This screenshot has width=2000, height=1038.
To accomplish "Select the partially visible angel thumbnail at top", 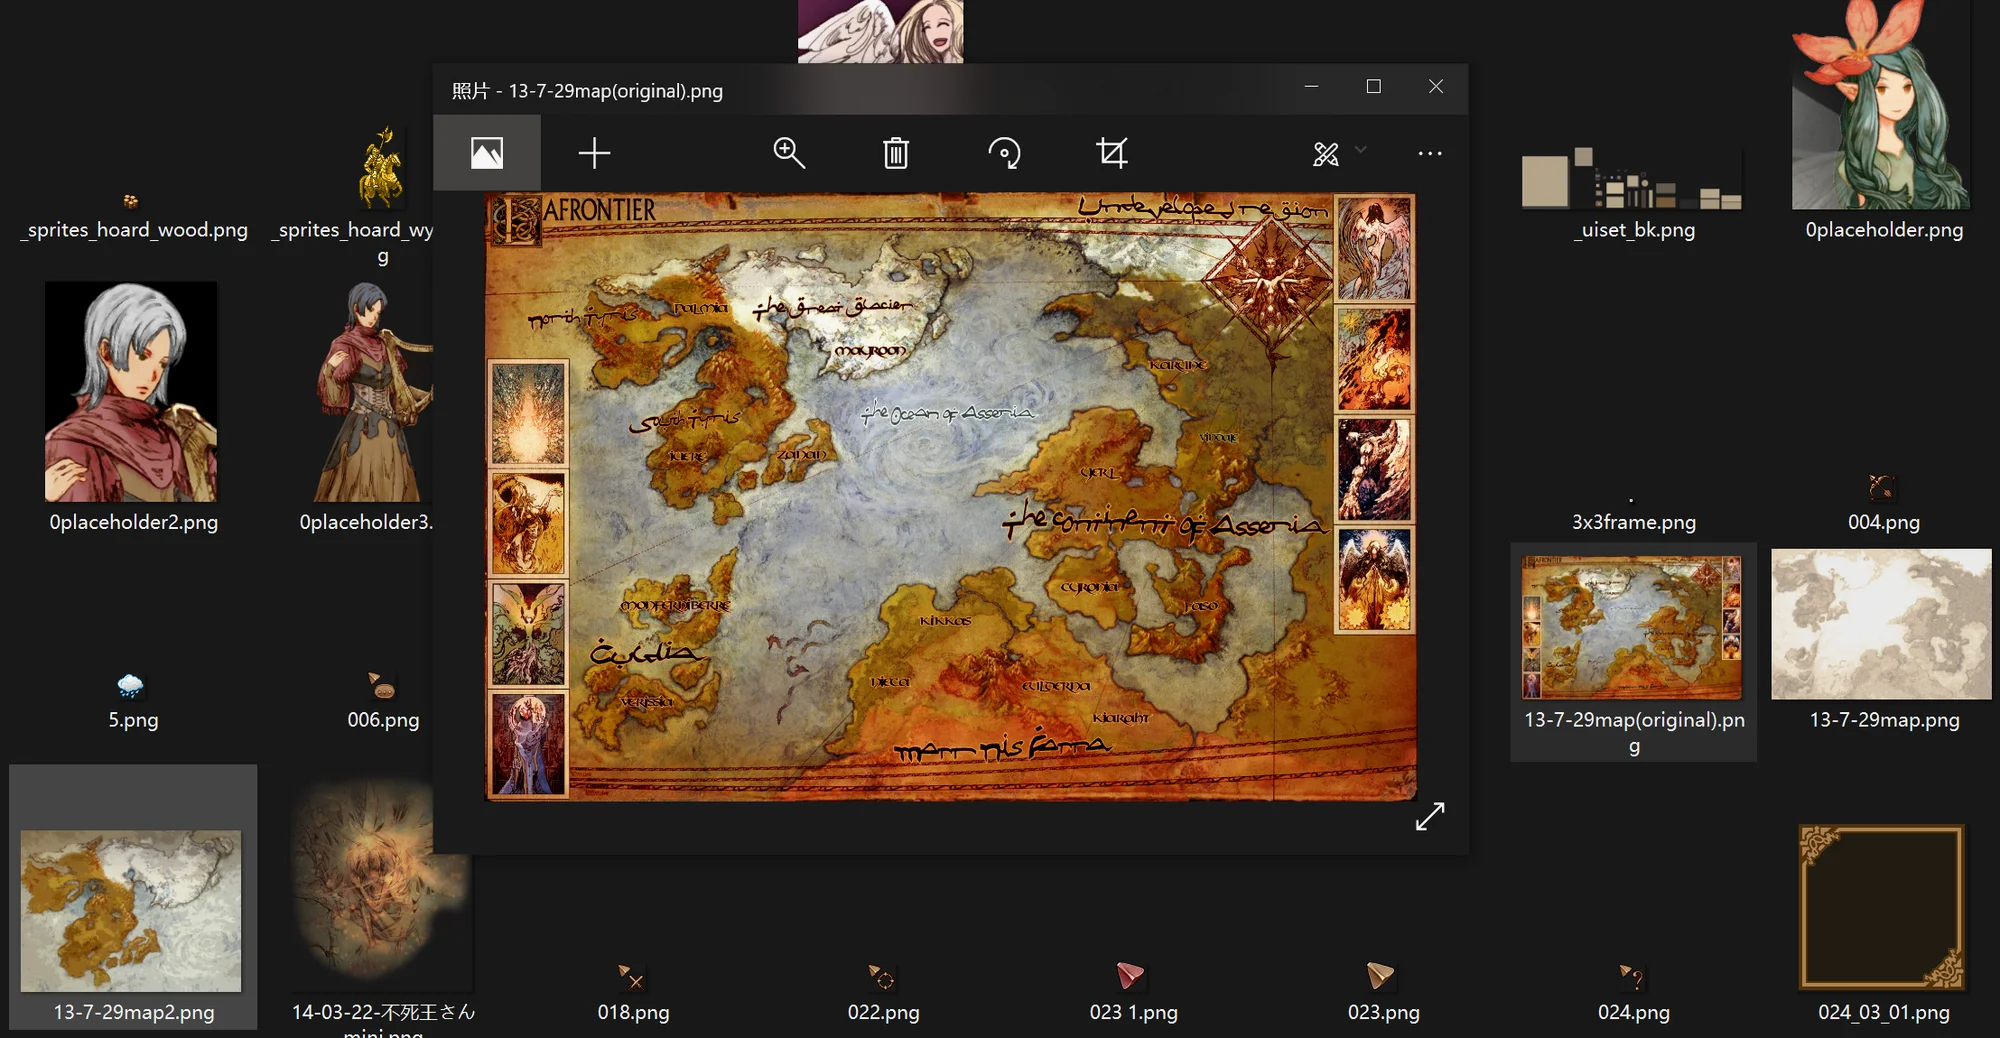I will [880, 31].
